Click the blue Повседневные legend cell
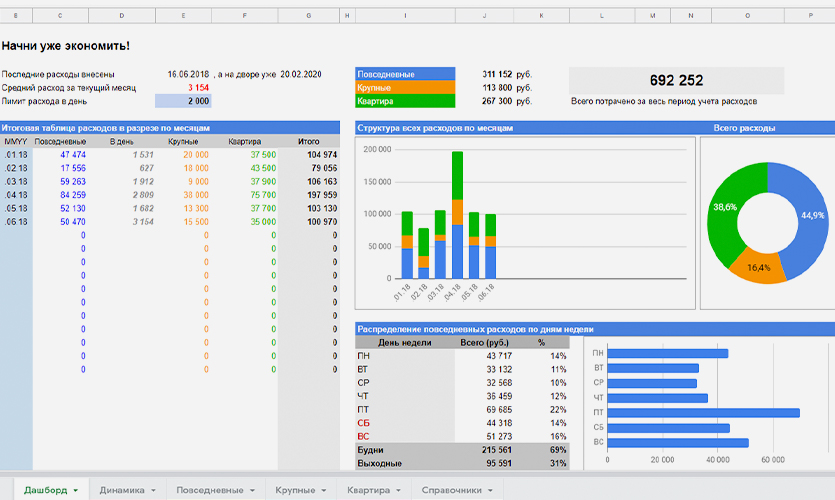835x500 pixels. click(405, 74)
